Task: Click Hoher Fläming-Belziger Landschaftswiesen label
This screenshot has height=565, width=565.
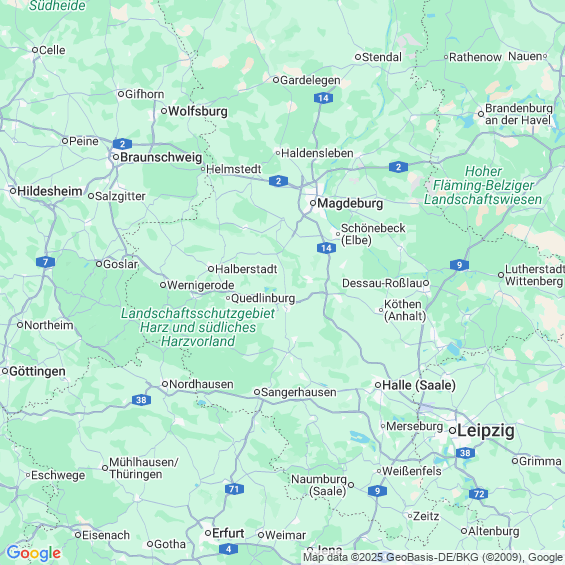Action: pyautogui.click(x=483, y=185)
